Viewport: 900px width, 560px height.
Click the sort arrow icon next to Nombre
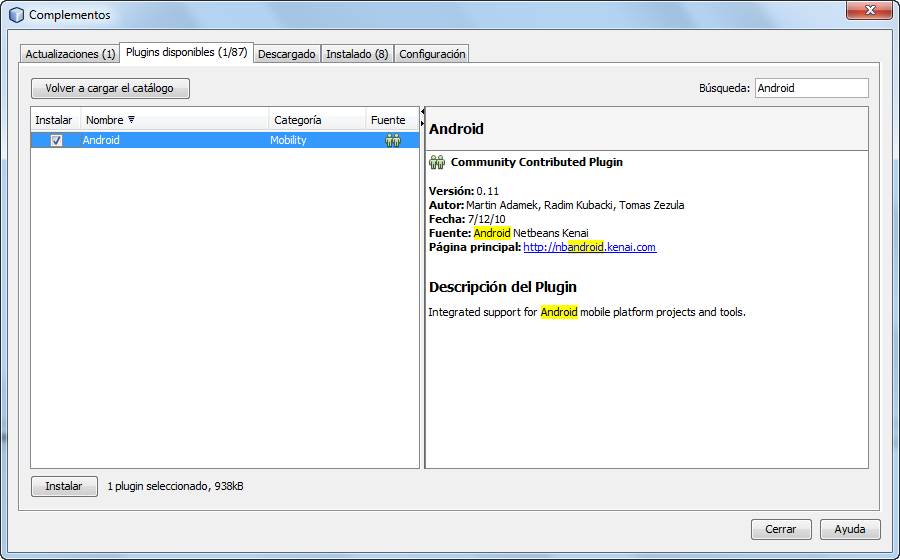click(131, 119)
